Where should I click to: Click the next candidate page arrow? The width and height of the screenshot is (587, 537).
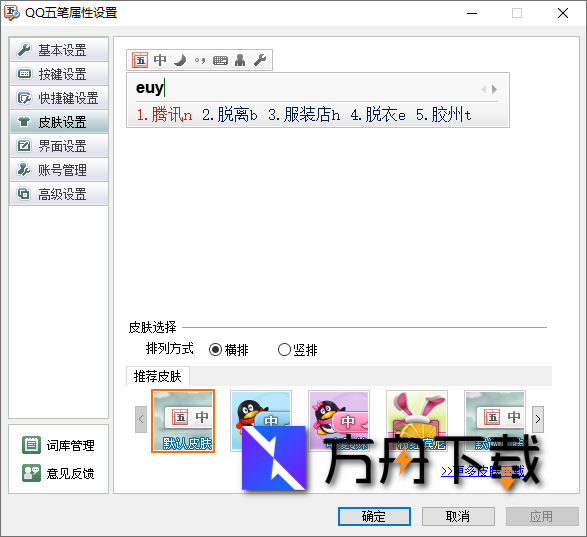pos(495,89)
